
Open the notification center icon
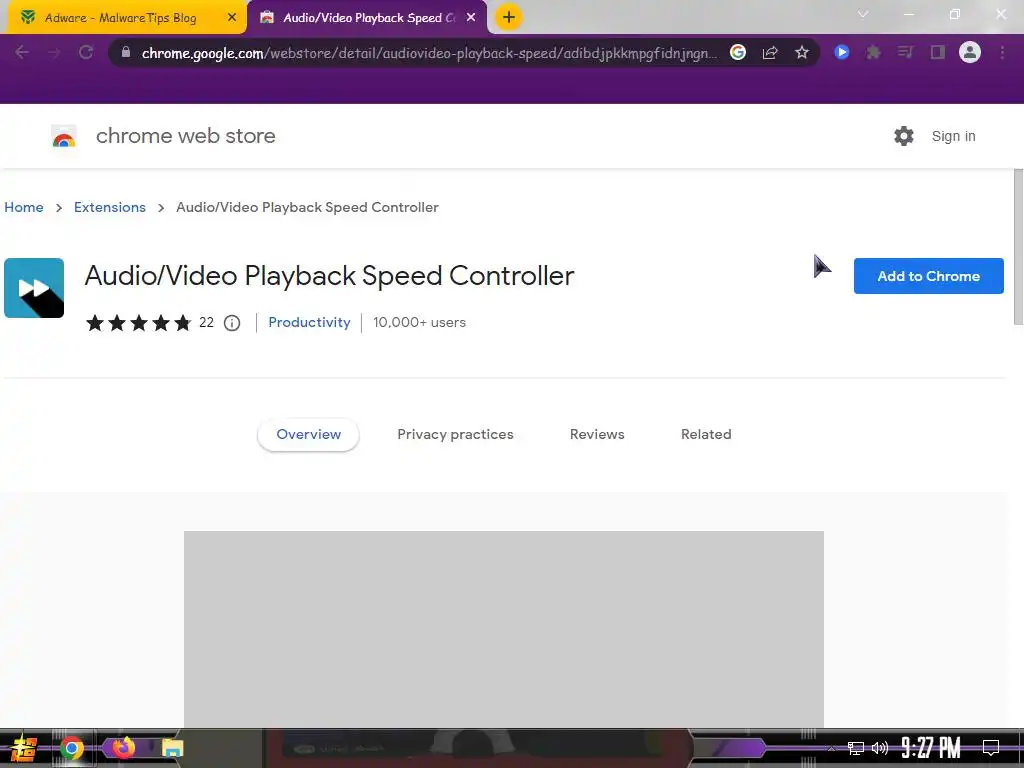pyautogui.click(x=991, y=748)
